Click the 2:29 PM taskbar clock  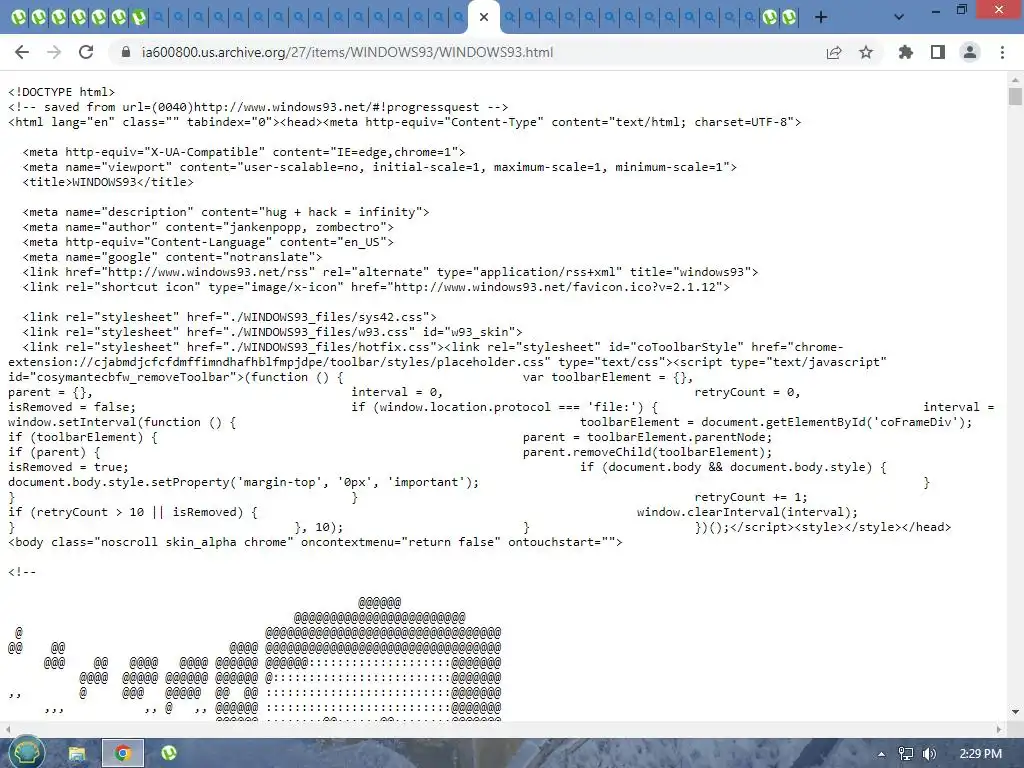[x=981, y=754]
